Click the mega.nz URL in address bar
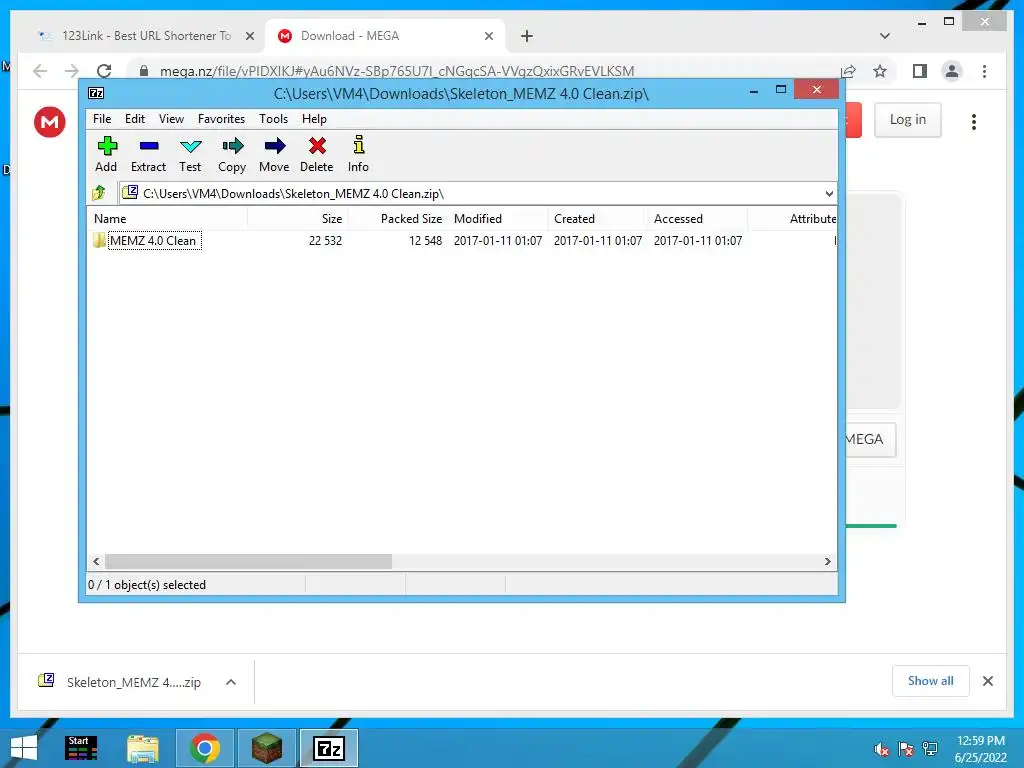The height and width of the screenshot is (768, 1024). [x=397, y=71]
